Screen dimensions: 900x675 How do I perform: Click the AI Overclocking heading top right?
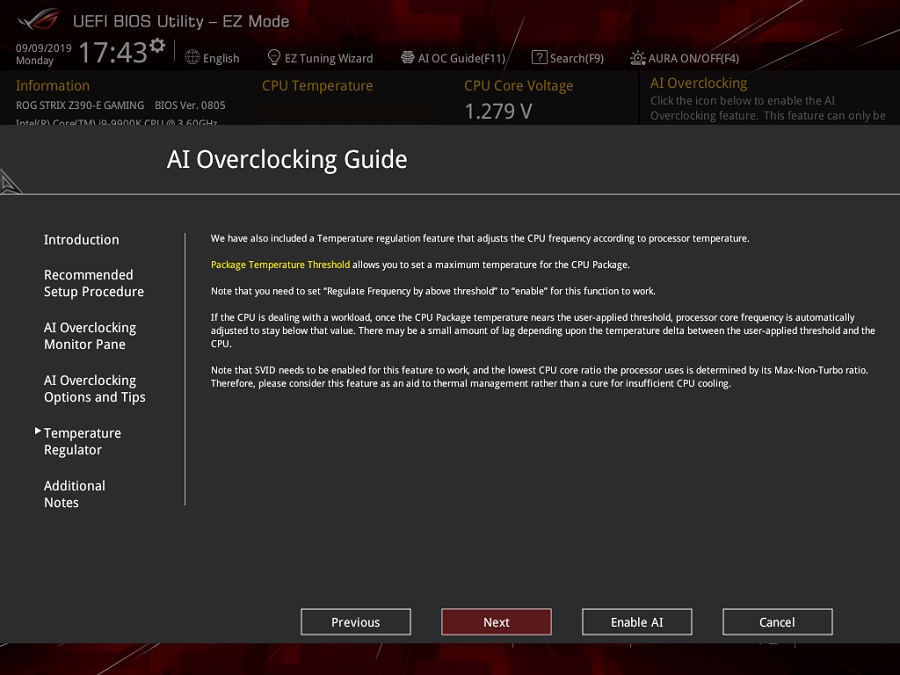699,83
